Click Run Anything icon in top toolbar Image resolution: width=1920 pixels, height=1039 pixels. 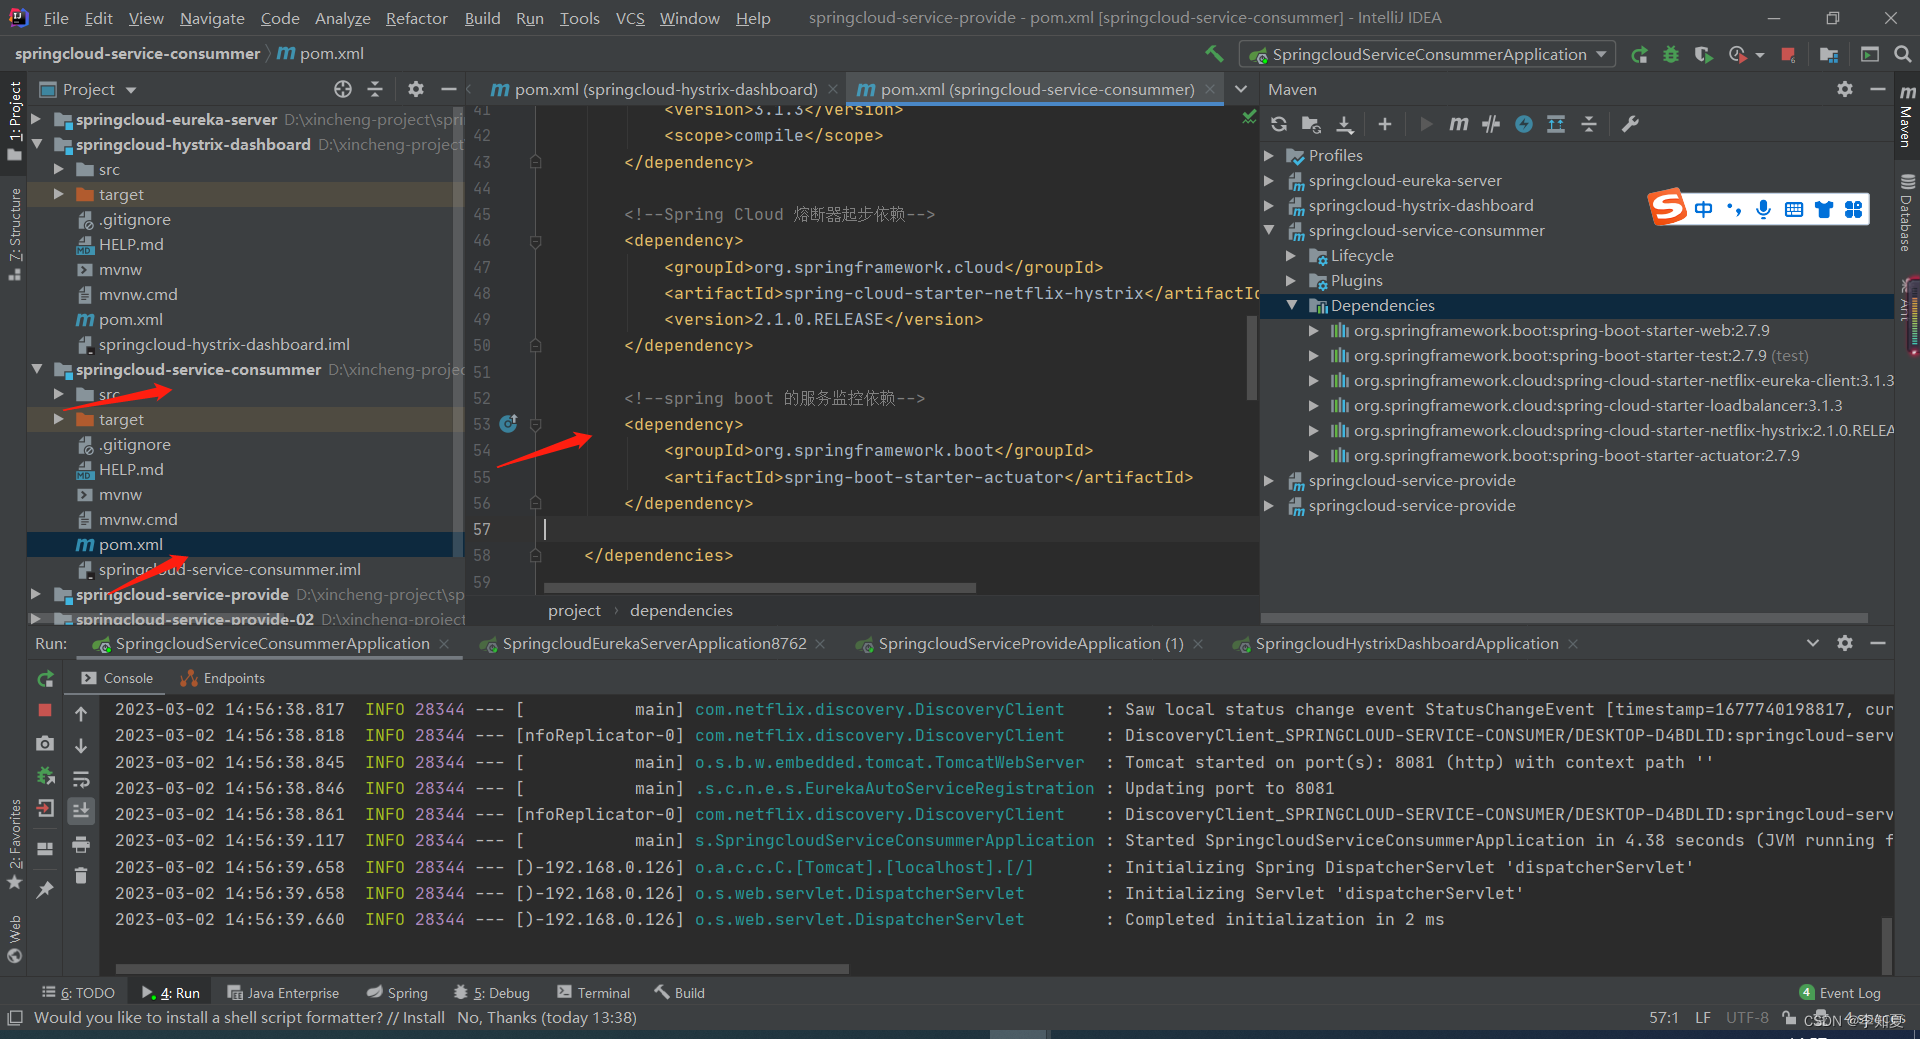1869,54
